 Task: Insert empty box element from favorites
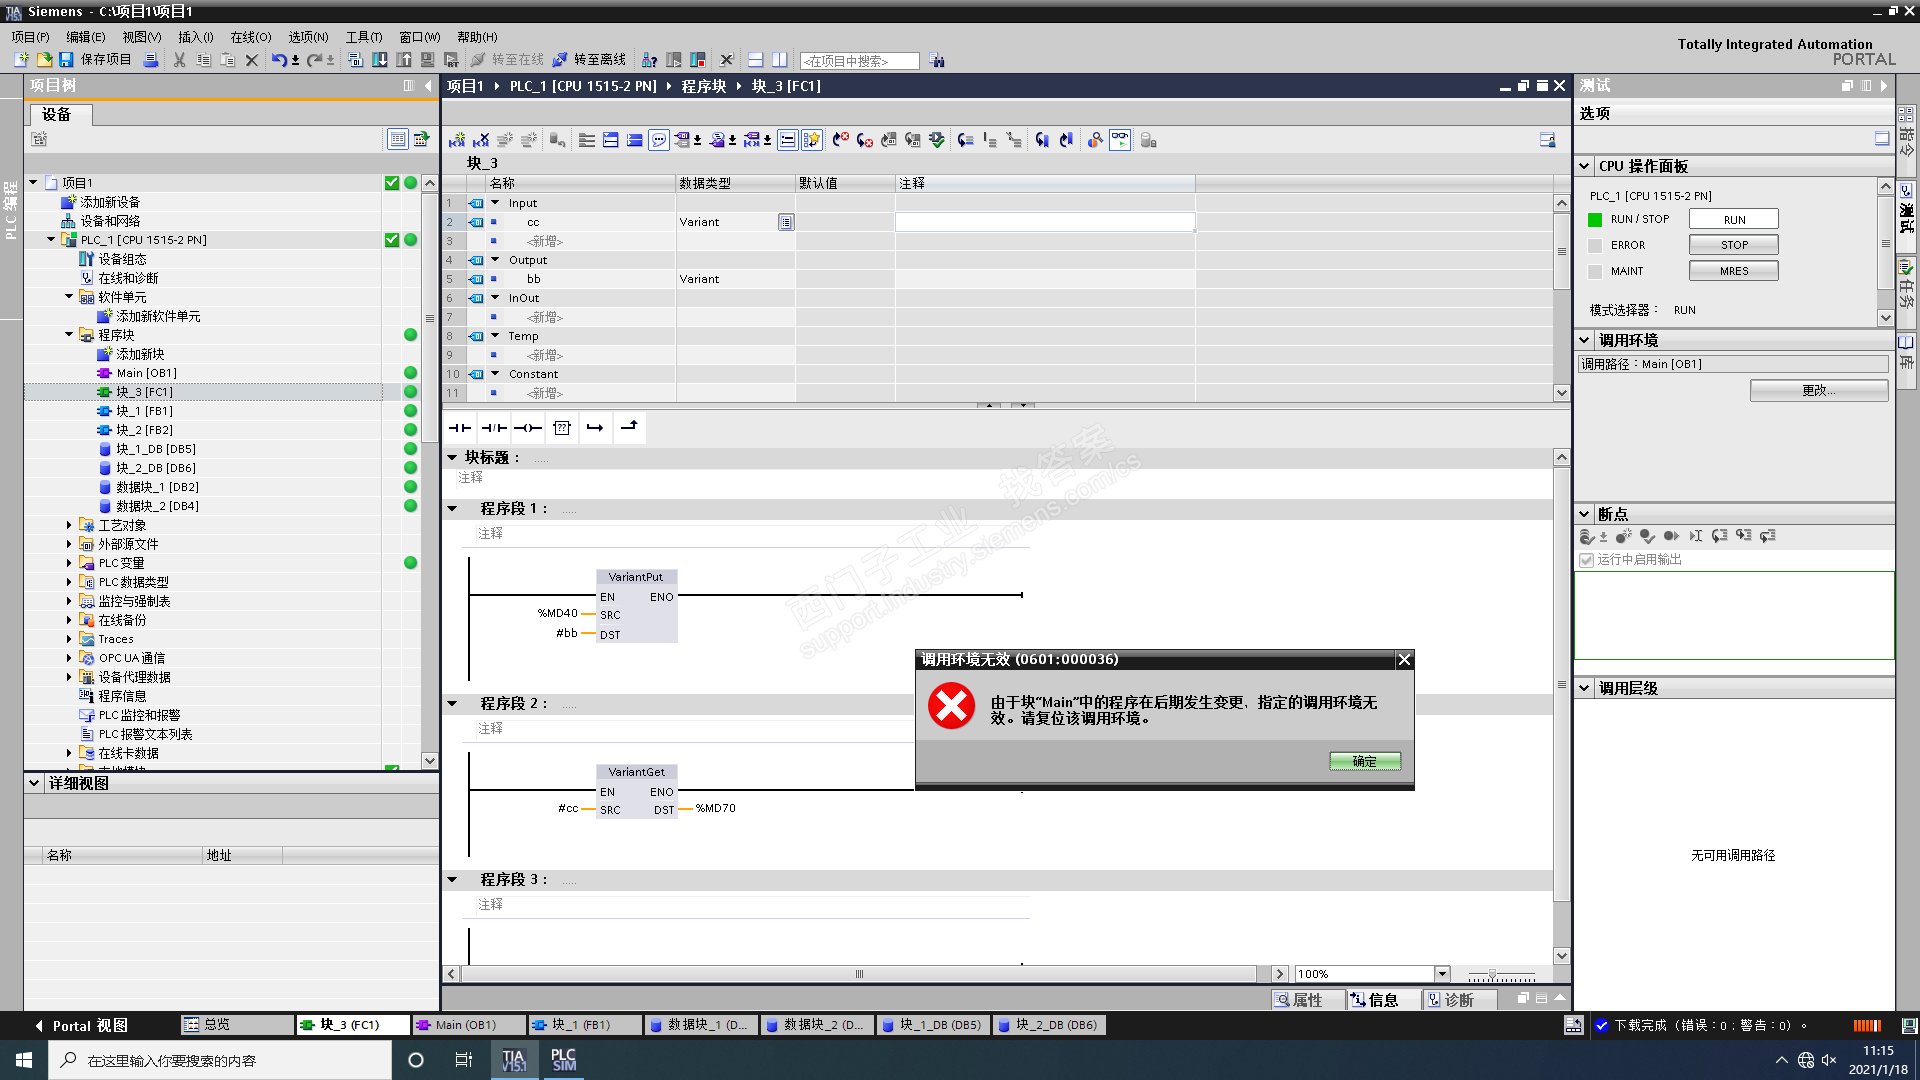pyautogui.click(x=562, y=428)
